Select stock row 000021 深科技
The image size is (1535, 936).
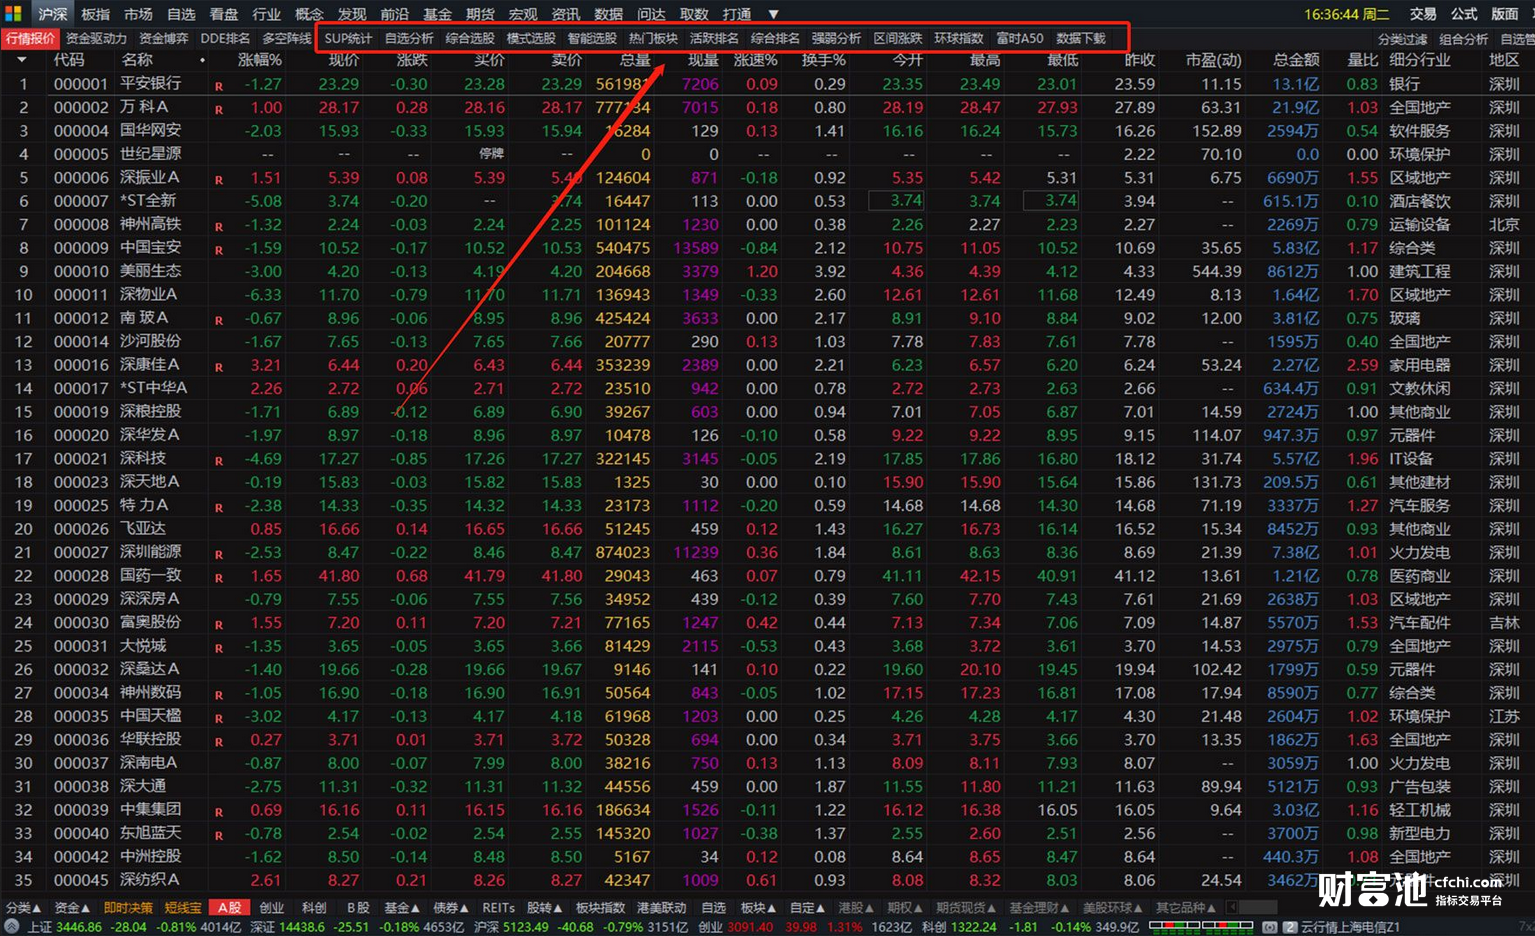pos(767,458)
